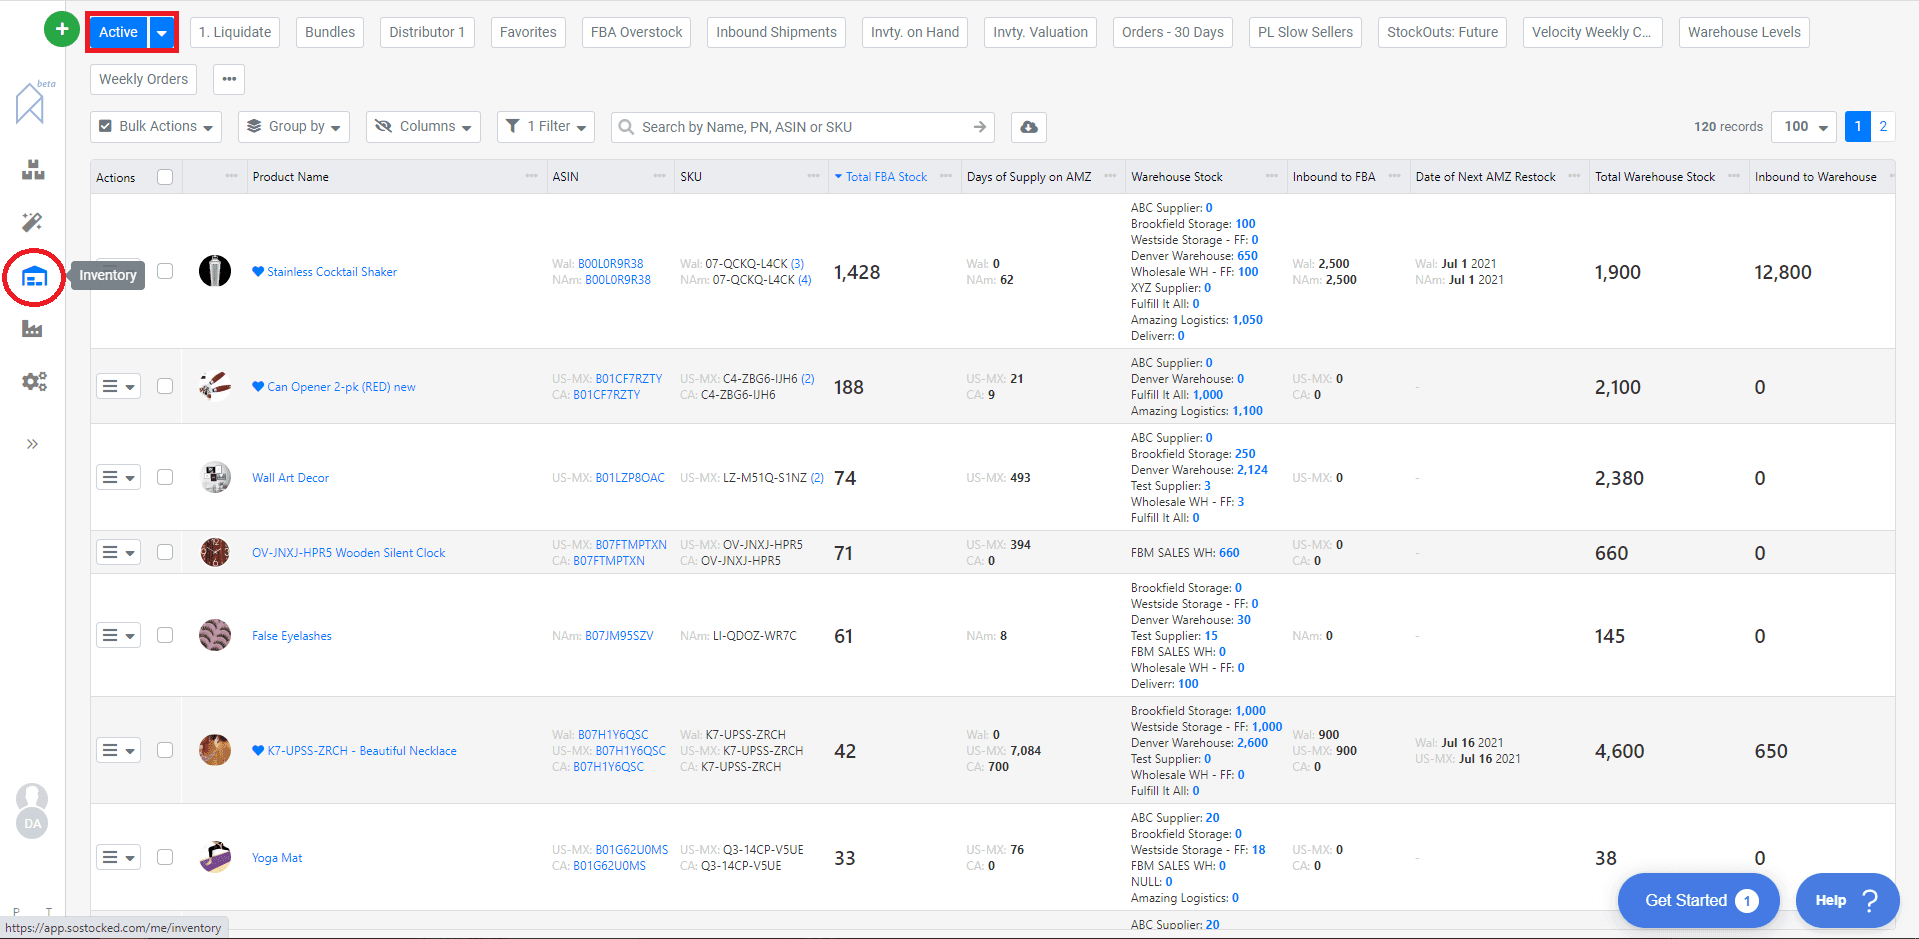Switch to the Inbound Shipments view tab
The image size is (1919, 939).
coord(776,32)
